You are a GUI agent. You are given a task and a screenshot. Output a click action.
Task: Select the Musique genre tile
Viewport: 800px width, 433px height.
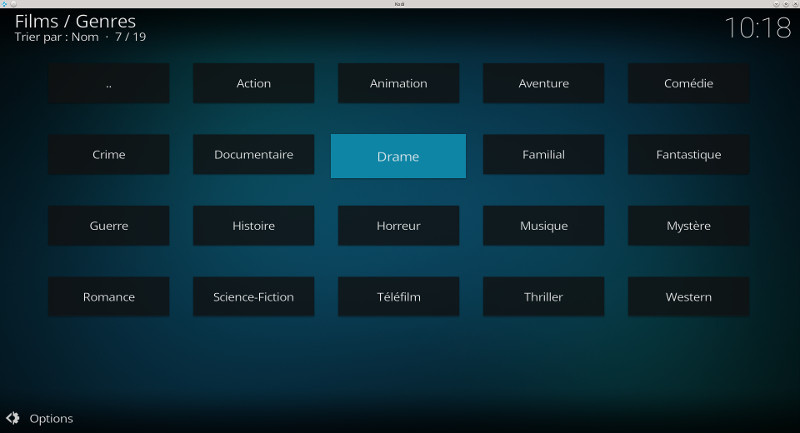(x=543, y=226)
